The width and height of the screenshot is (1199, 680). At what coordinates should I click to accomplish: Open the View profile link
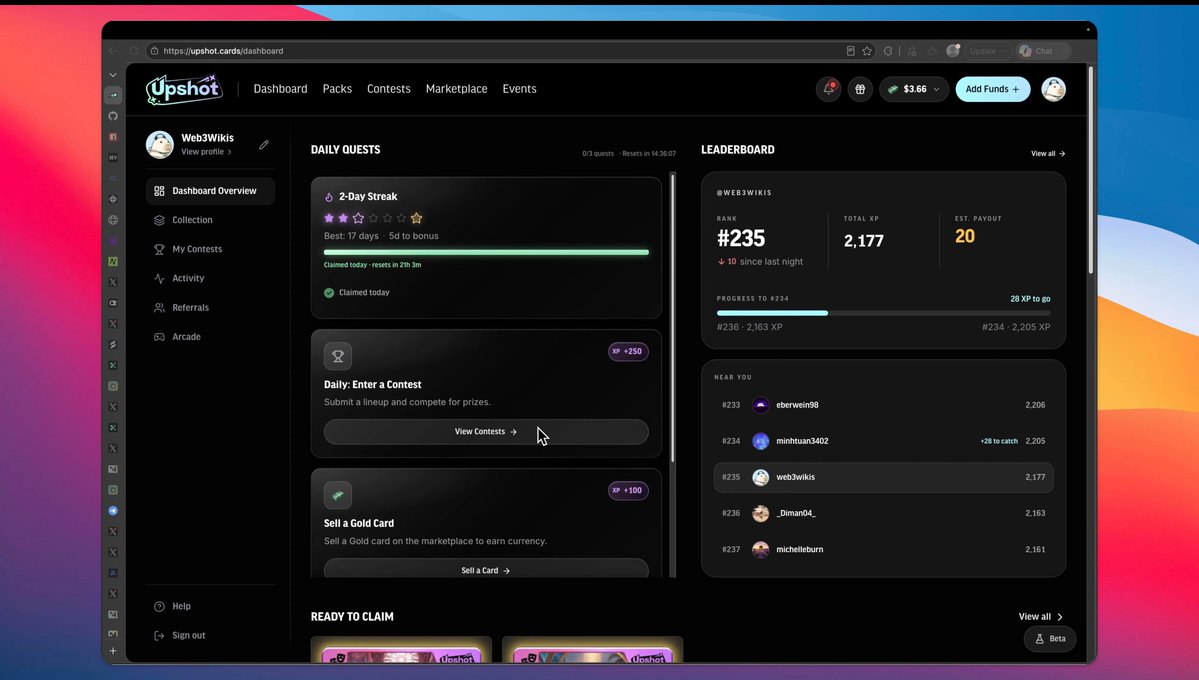point(206,151)
